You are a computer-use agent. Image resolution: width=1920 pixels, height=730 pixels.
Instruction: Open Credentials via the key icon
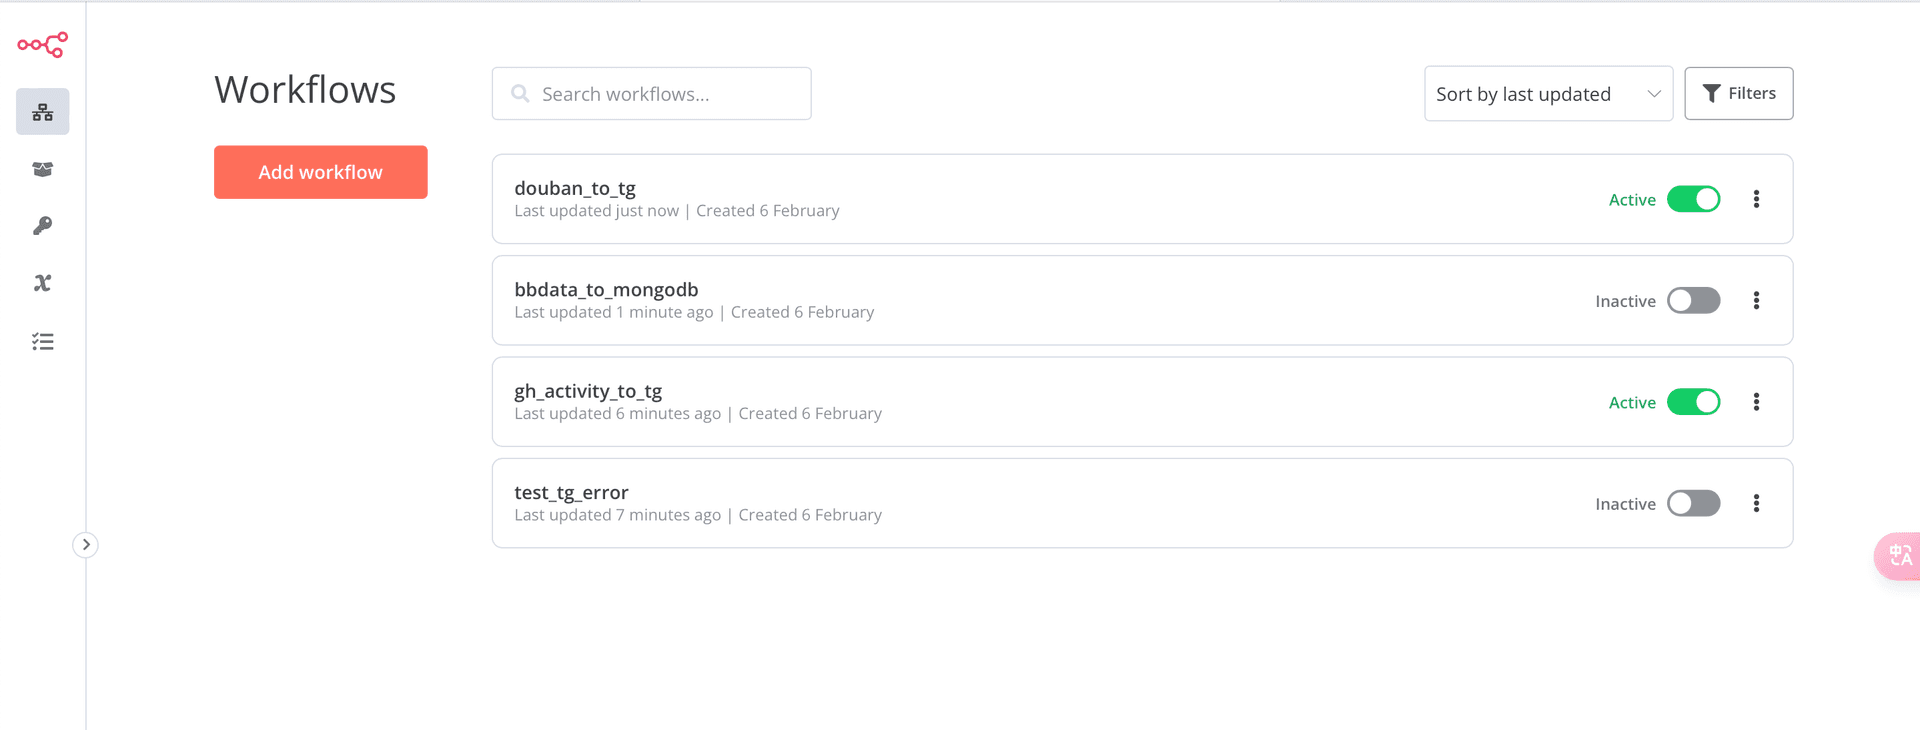tap(43, 226)
